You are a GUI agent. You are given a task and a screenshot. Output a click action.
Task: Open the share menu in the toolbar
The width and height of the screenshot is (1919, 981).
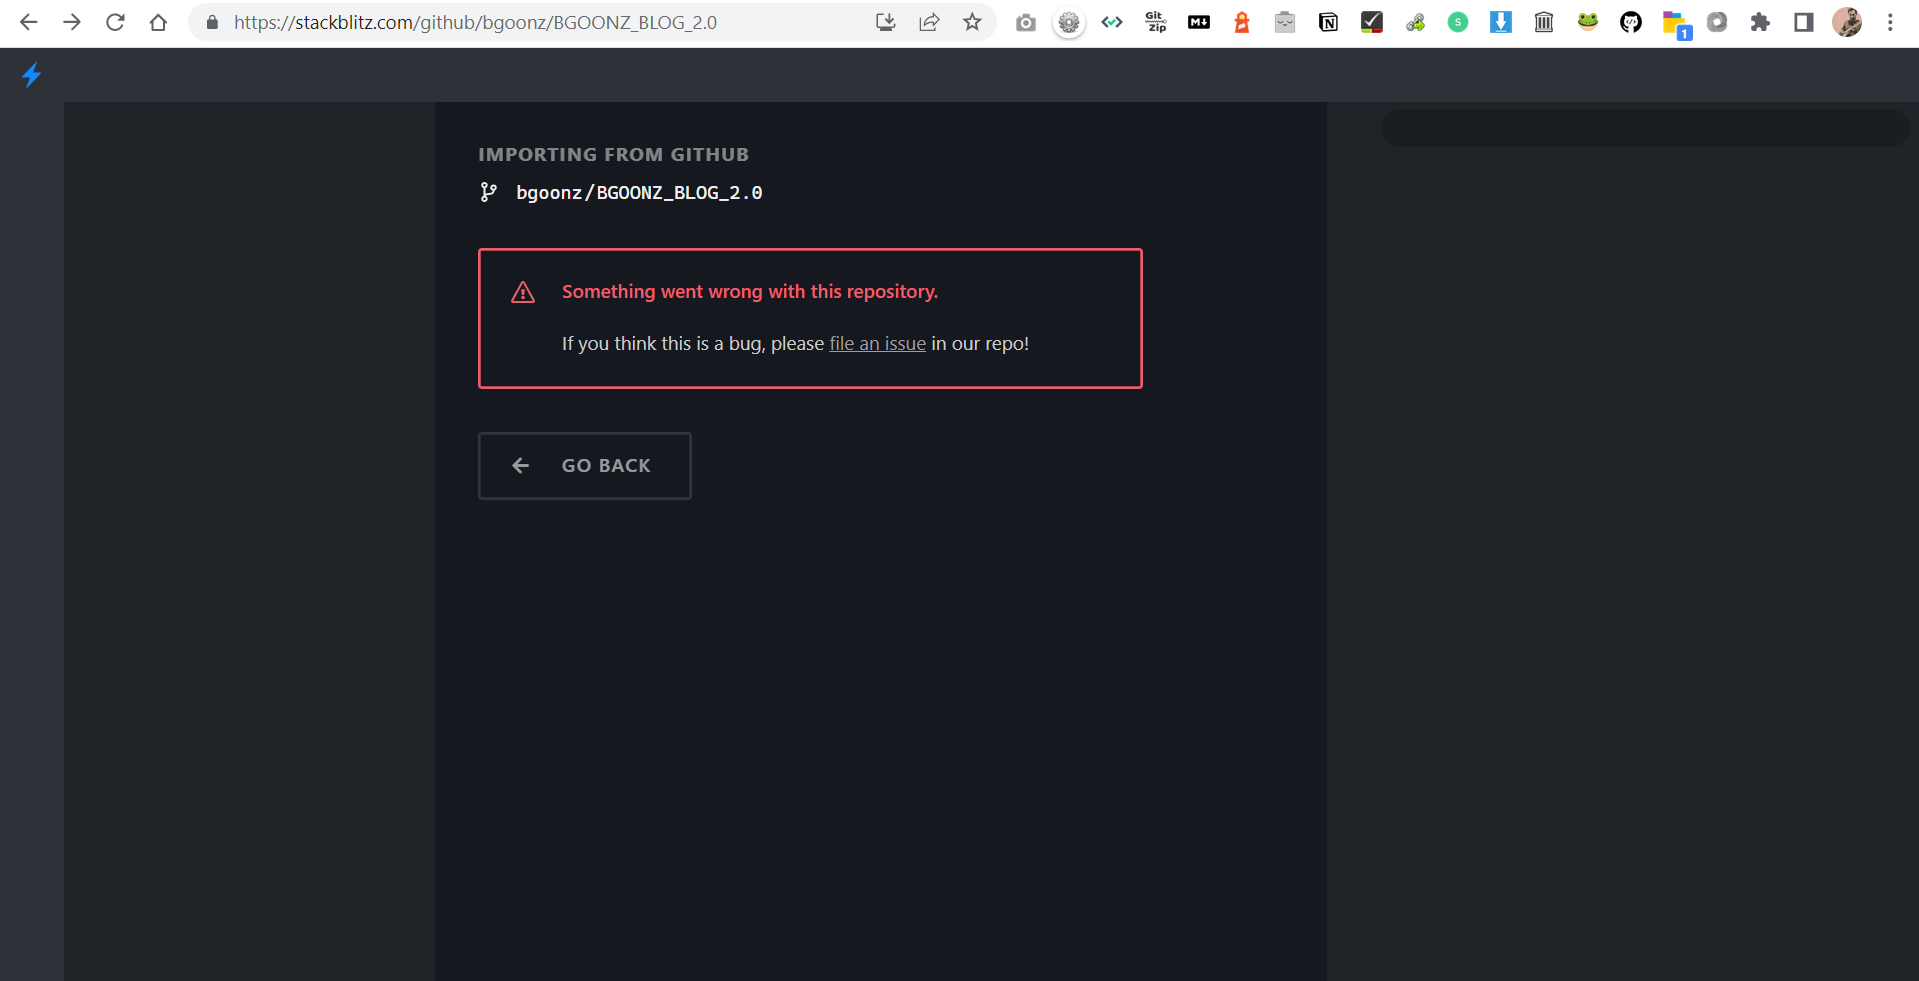coord(929,22)
